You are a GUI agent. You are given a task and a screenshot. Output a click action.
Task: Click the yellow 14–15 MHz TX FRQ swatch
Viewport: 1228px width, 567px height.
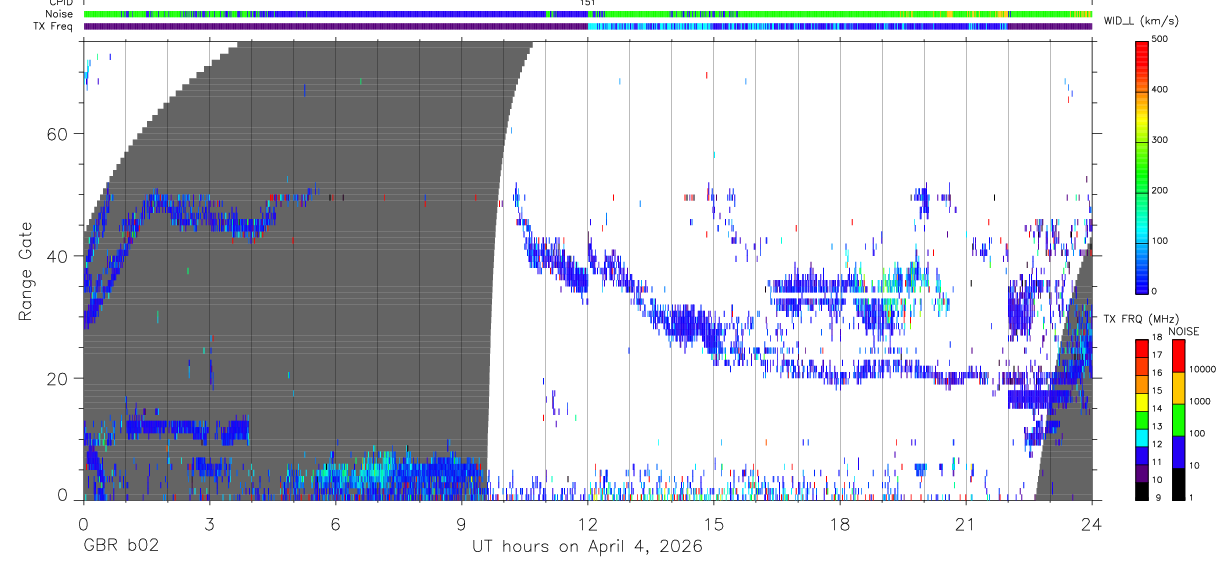point(1142,400)
